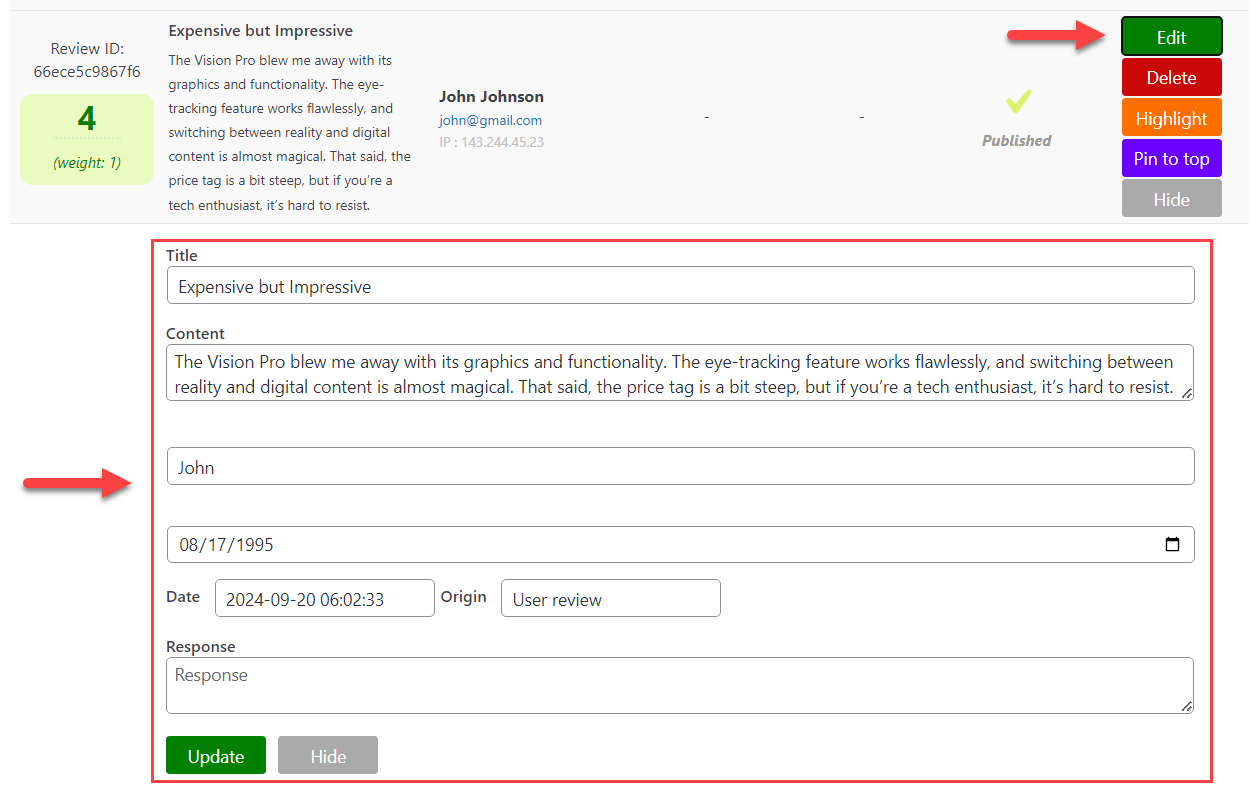The image size is (1260, 790).
Task: Click the Origin label
Action: pyautogui.click(x=464, y=597)
